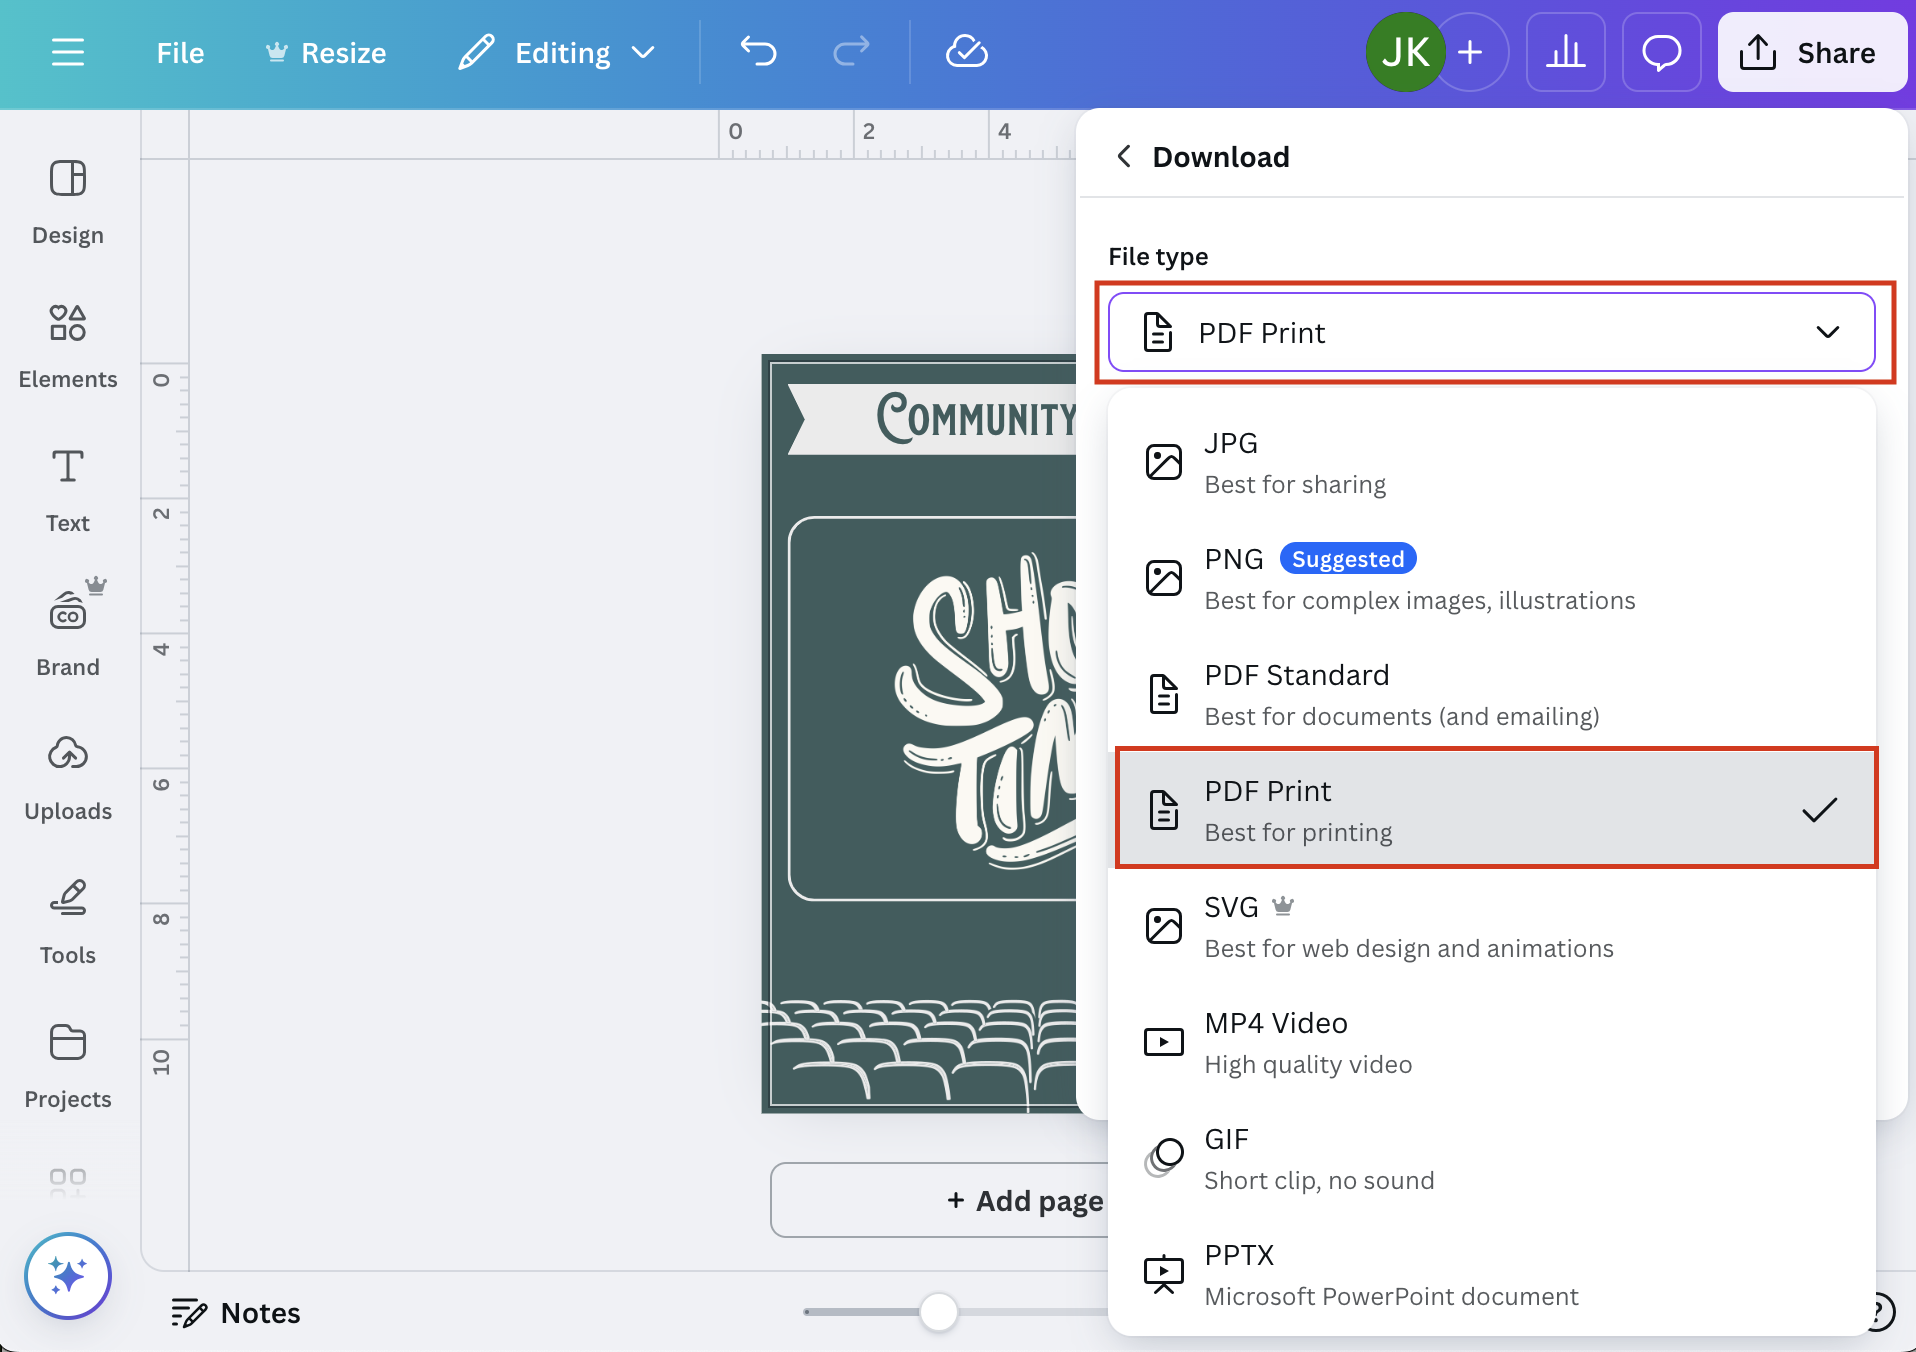Open the Design sidebar panel

[68, 202]
